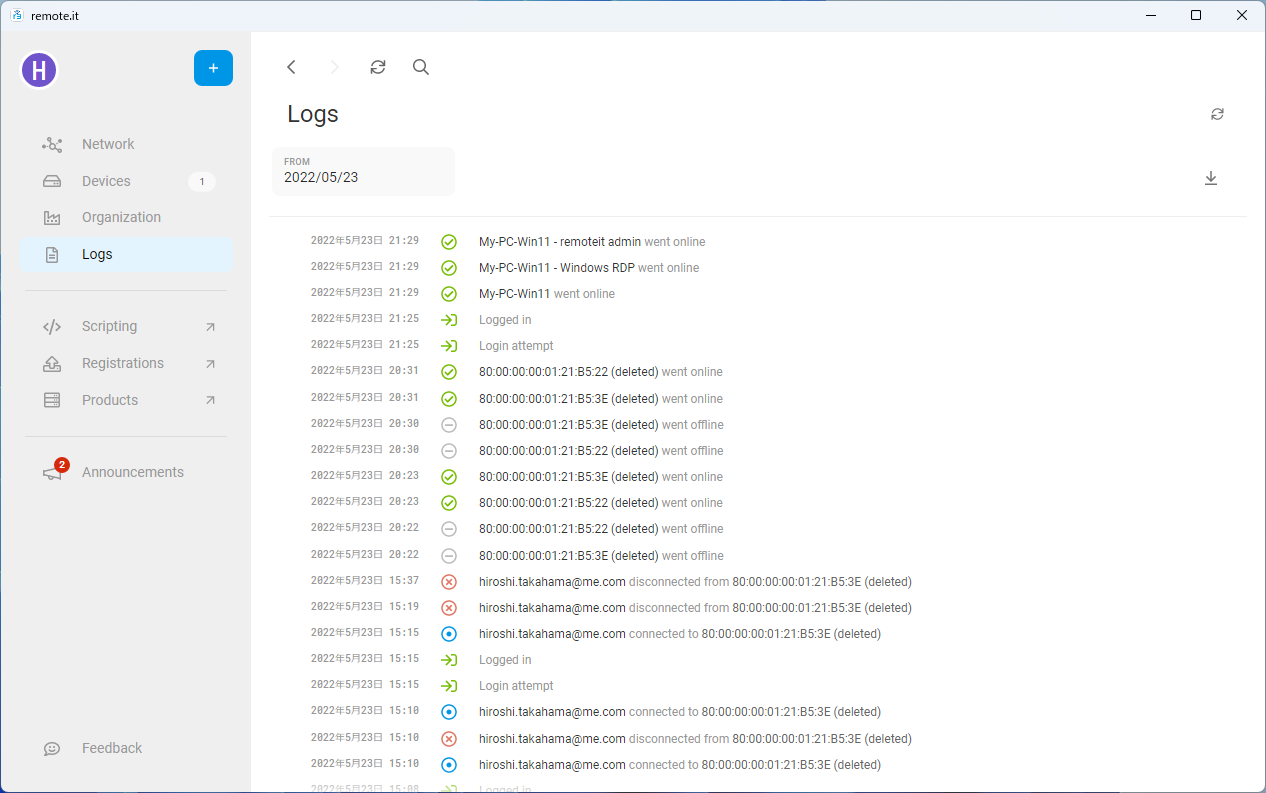Screen dimensions: 1266x793
Task: Click Feedback at sidebar bottom
Action: coord(127,748)
